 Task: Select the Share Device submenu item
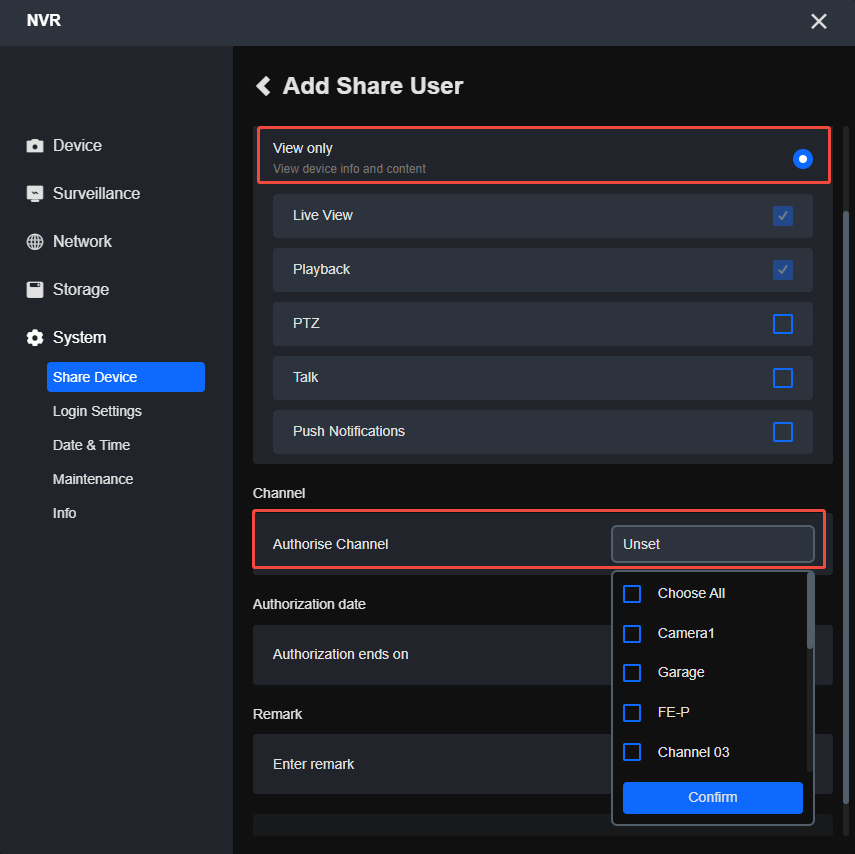pyautogui.click(x=126, y=377)
